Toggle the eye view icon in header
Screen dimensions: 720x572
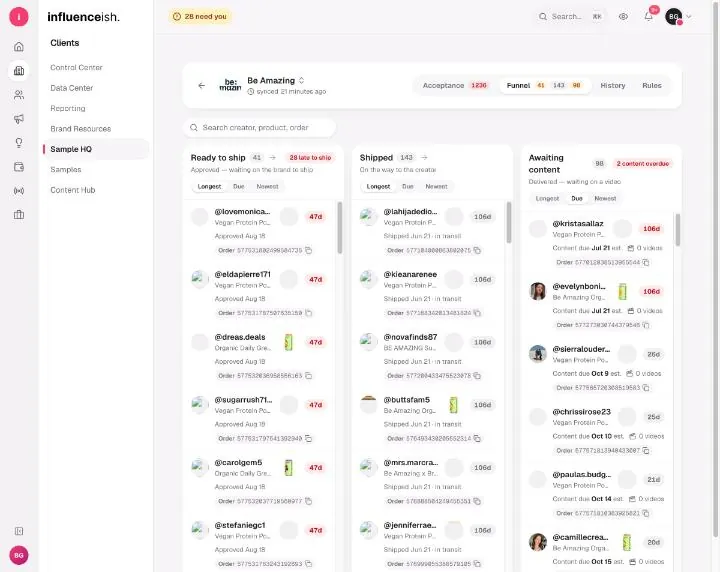(623, 17)
